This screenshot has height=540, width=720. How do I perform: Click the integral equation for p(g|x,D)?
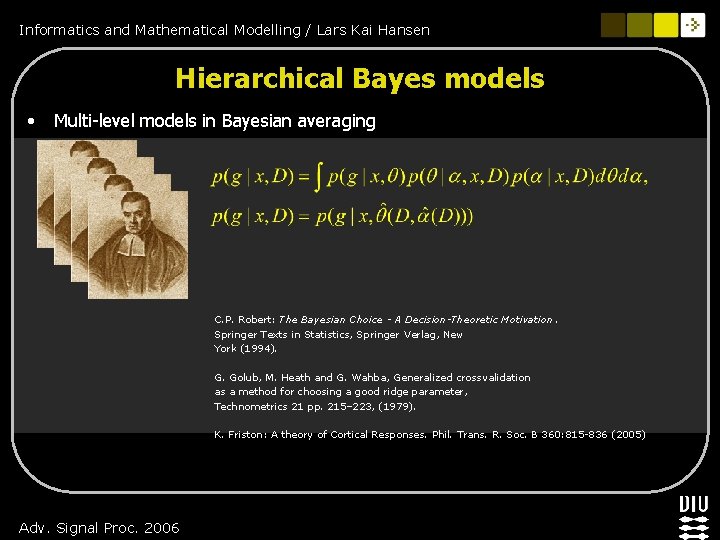coord(429,177)
